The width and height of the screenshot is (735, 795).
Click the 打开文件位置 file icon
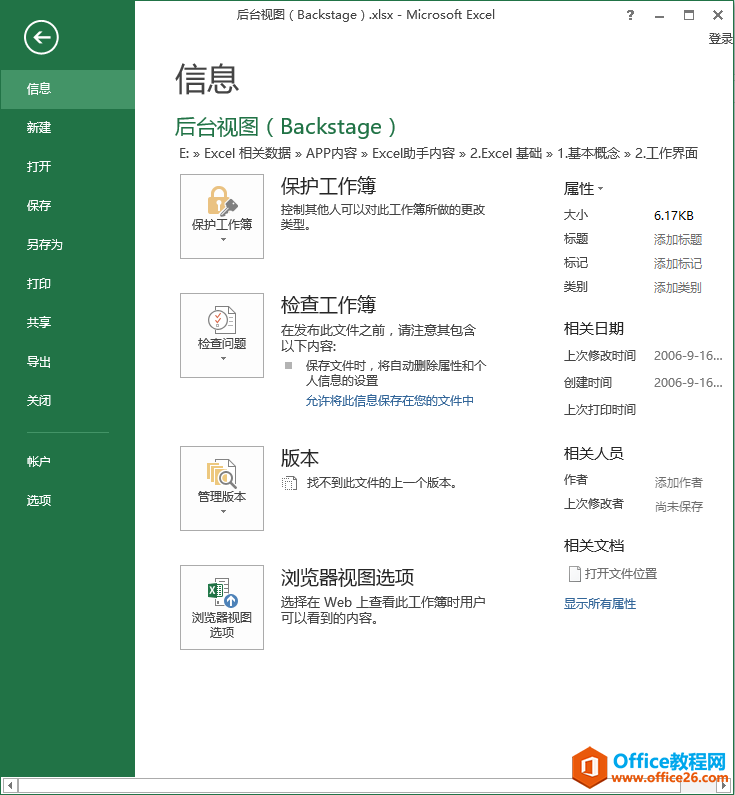[575, 574]
